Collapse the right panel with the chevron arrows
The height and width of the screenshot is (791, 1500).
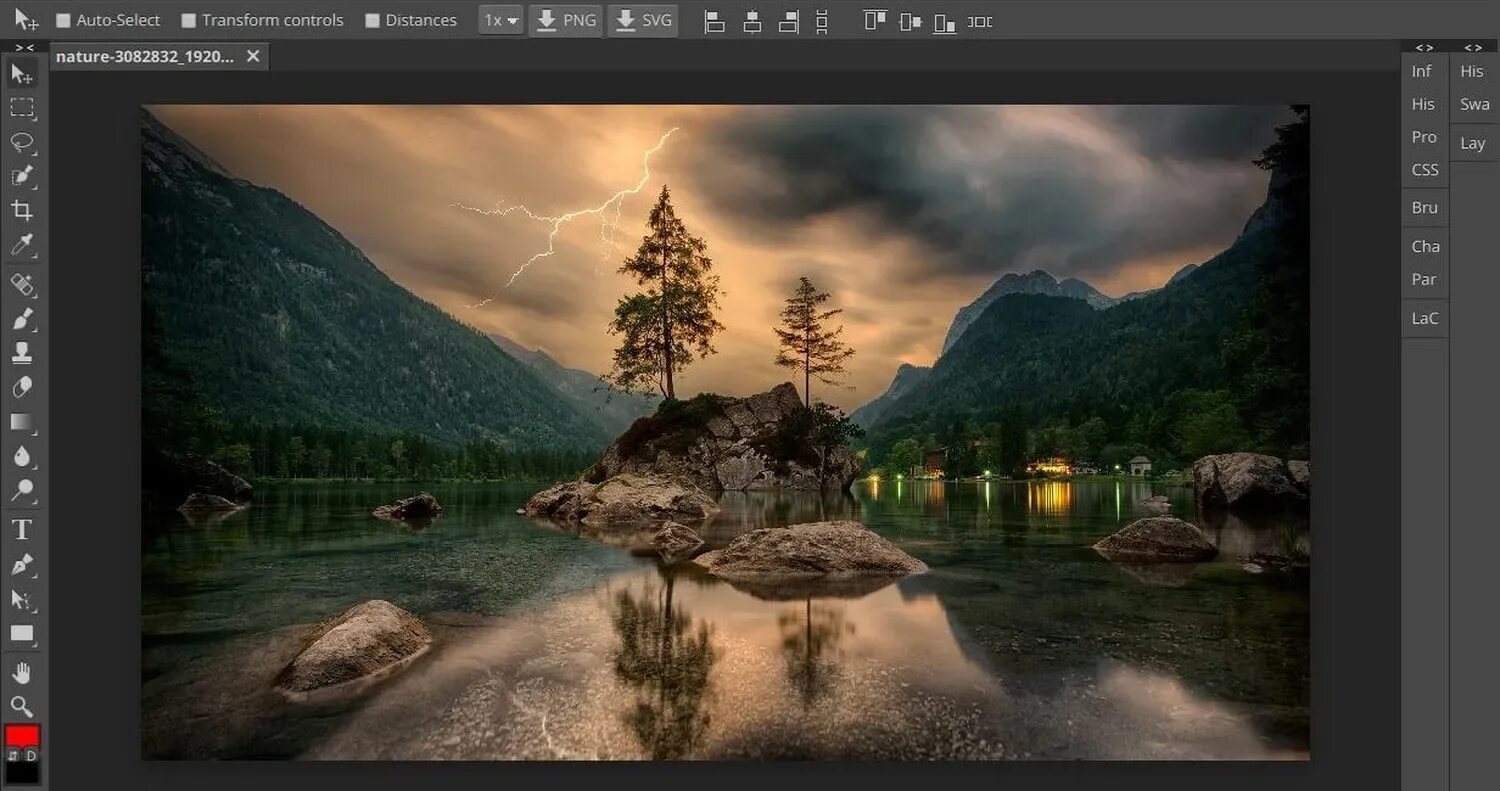[x=1424, y=46]
